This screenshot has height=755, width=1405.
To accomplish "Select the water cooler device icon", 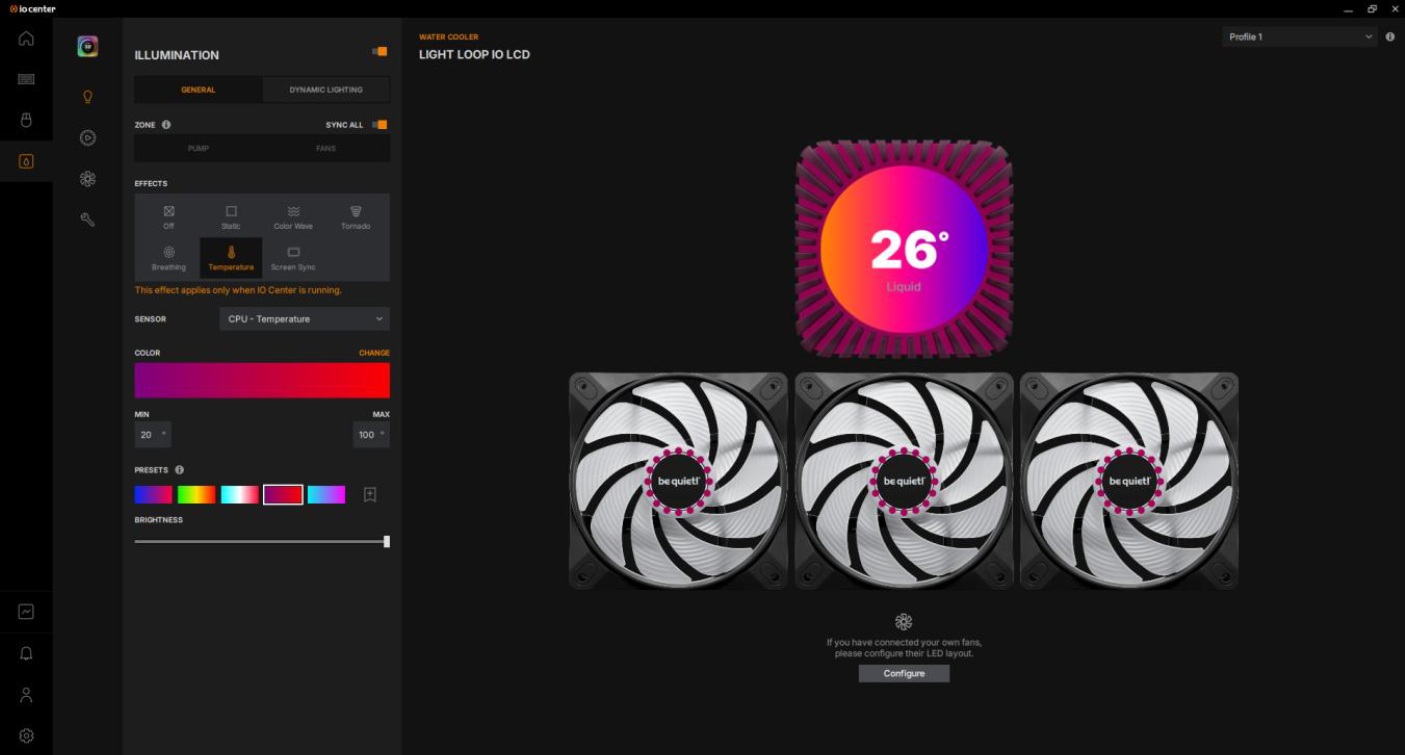I will 26,161.
